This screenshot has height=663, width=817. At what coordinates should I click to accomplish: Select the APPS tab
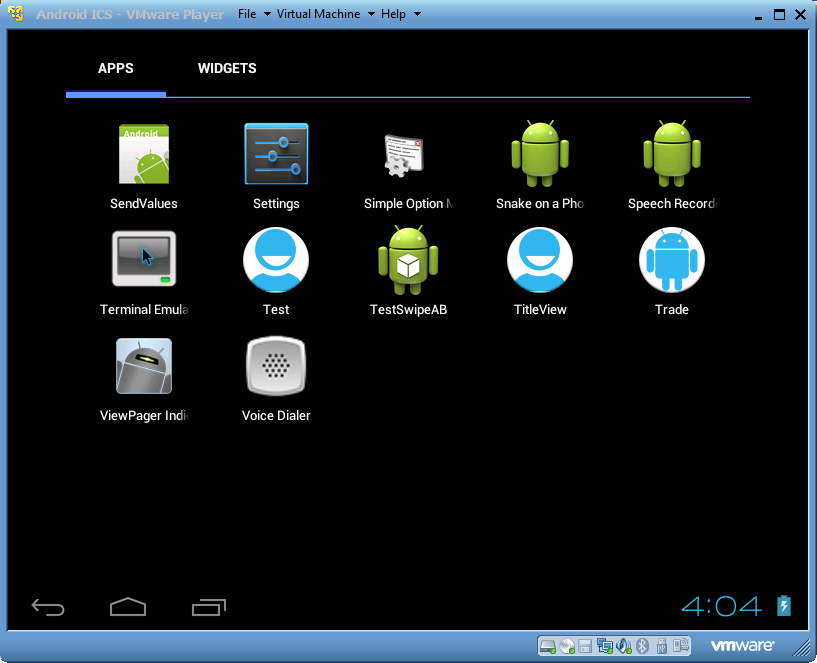tap(115, 68)
